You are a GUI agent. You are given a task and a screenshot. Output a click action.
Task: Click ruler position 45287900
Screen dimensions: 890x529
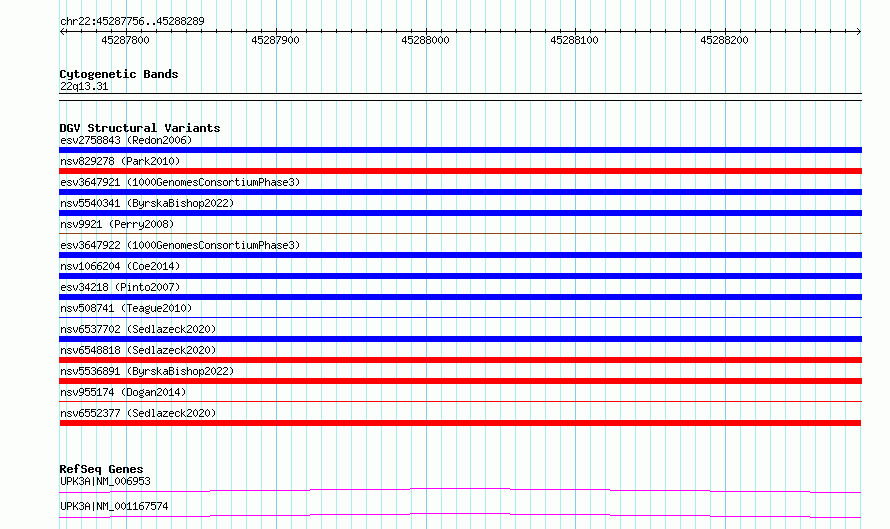point(275,40)
